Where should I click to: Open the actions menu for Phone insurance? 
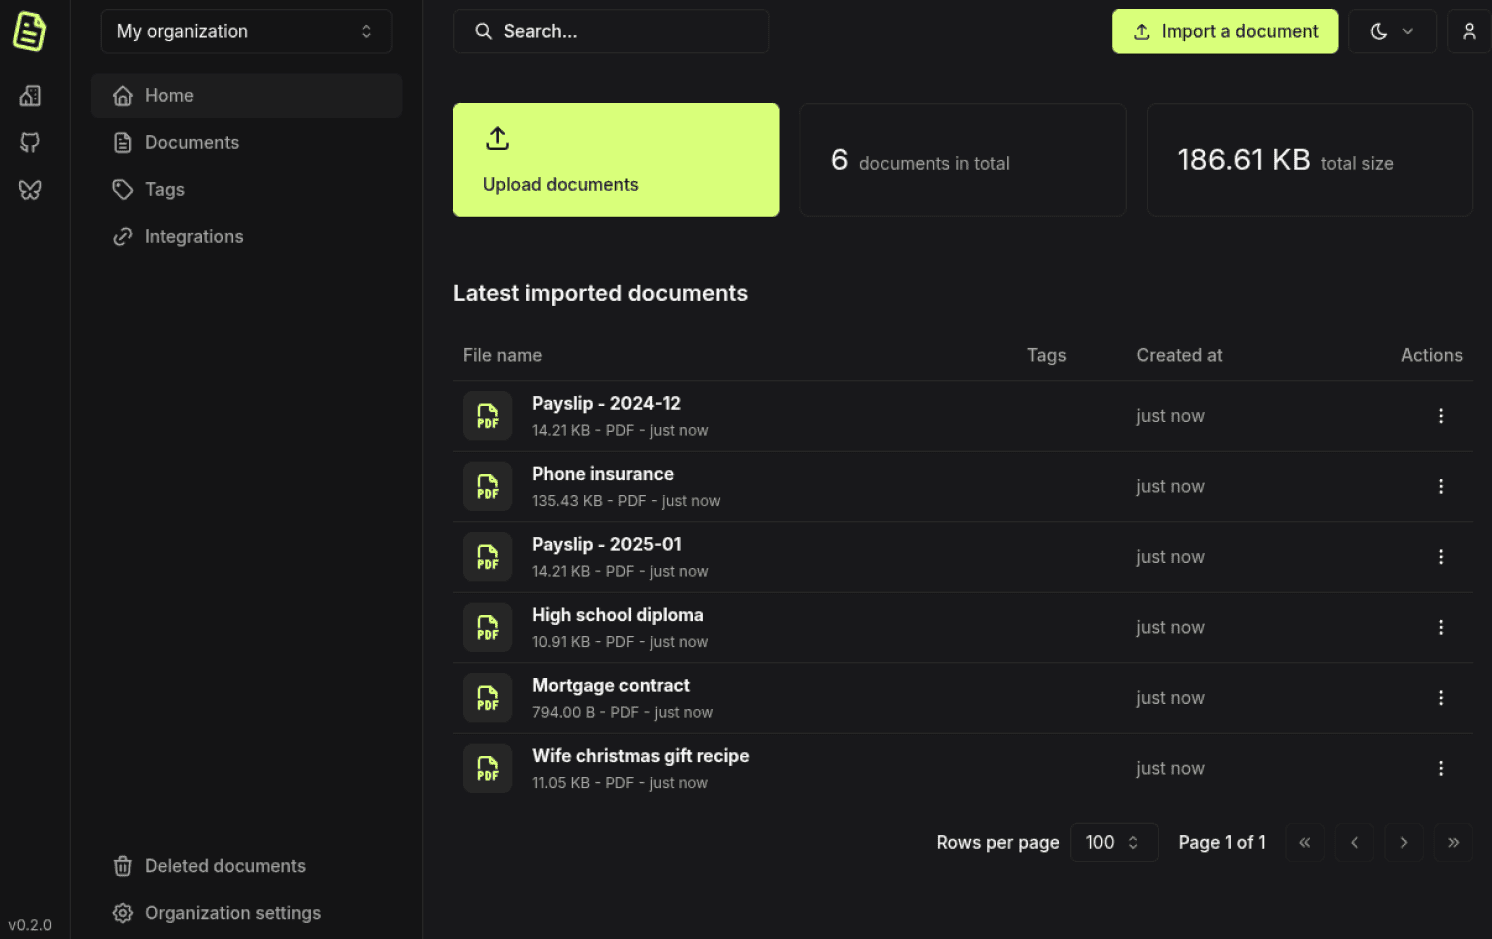click(1440, 486)
